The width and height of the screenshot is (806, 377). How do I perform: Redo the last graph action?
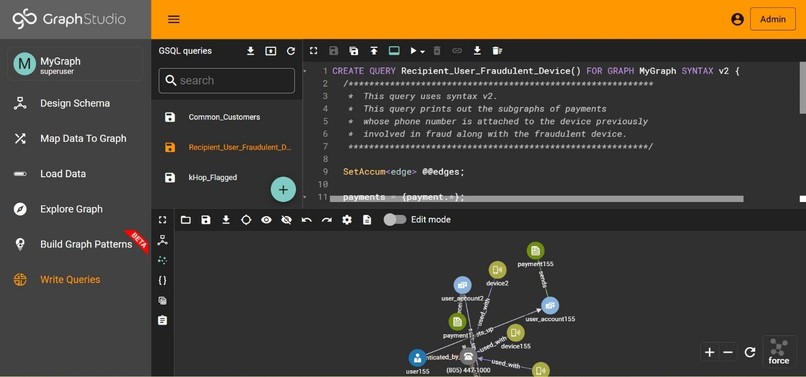pyautogui.click(x=326, y=220)
